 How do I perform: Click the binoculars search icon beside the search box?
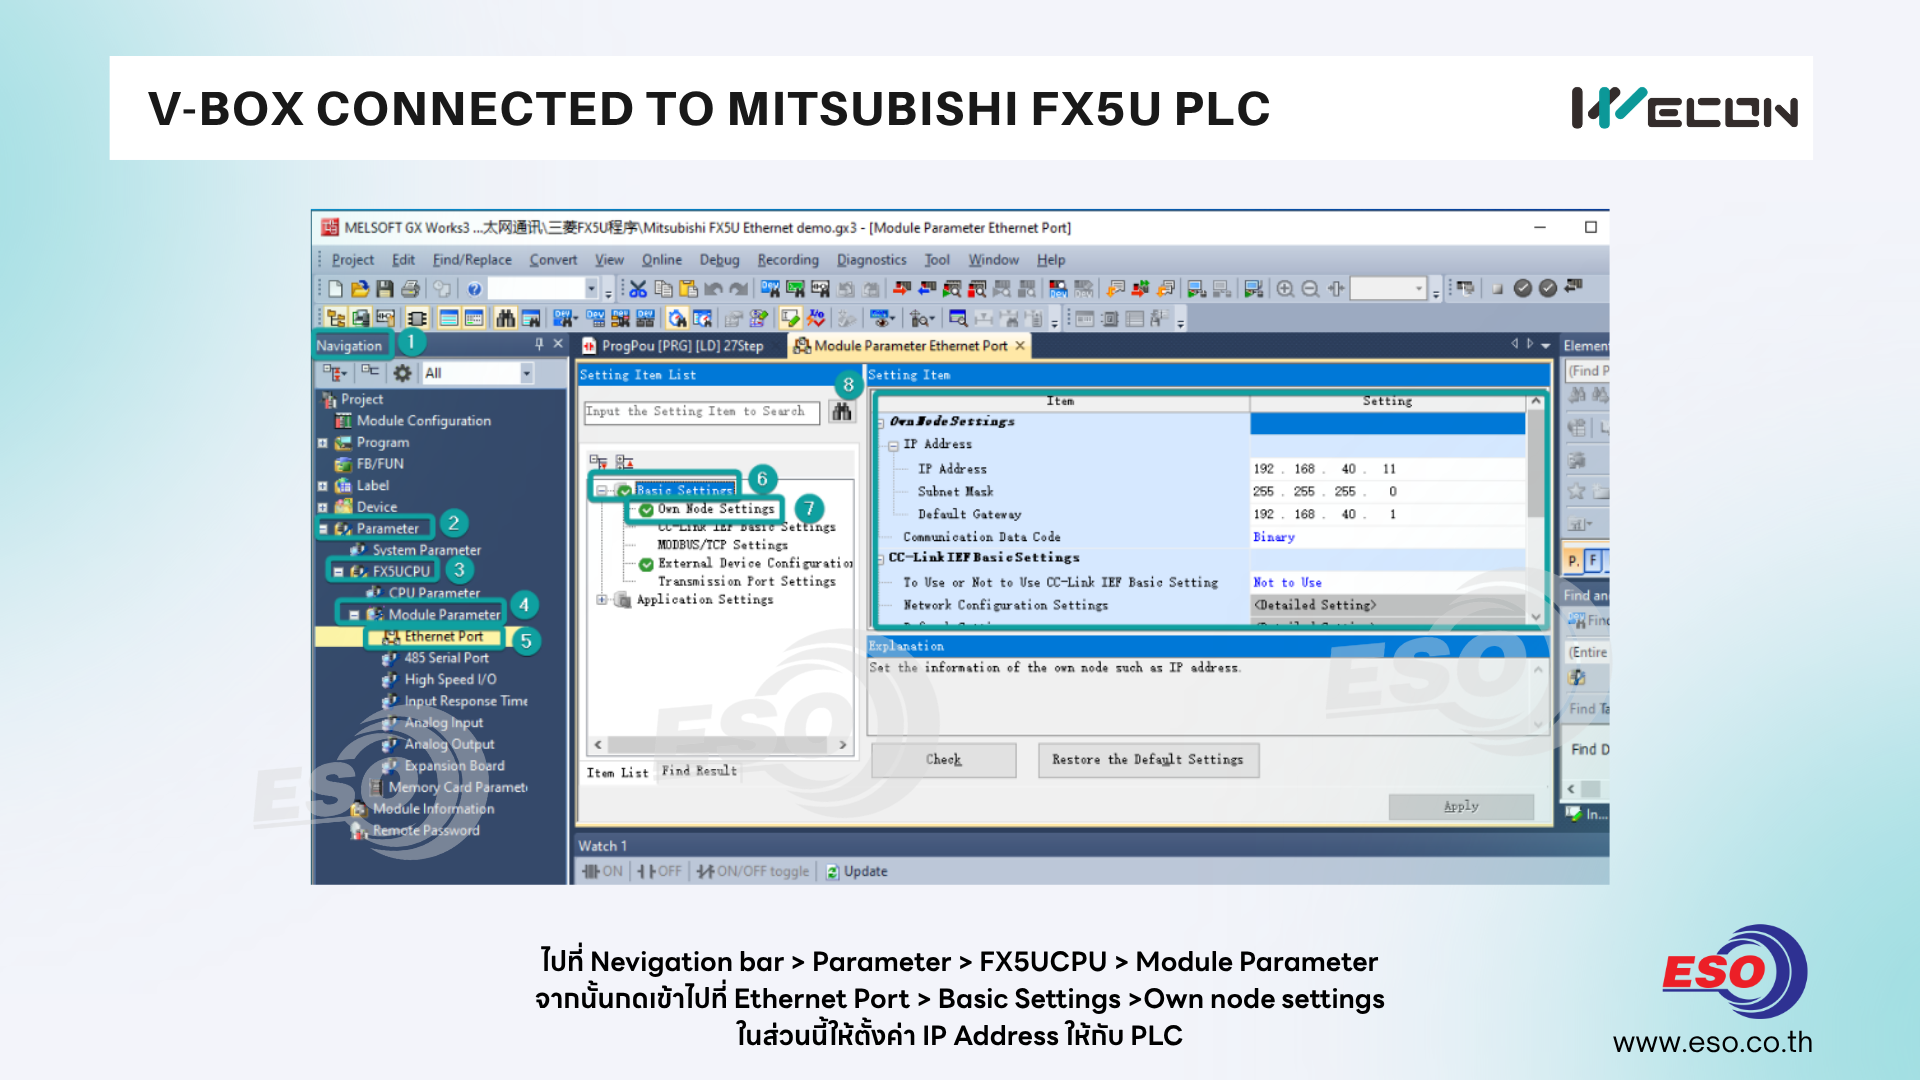[x=842, y=412]
